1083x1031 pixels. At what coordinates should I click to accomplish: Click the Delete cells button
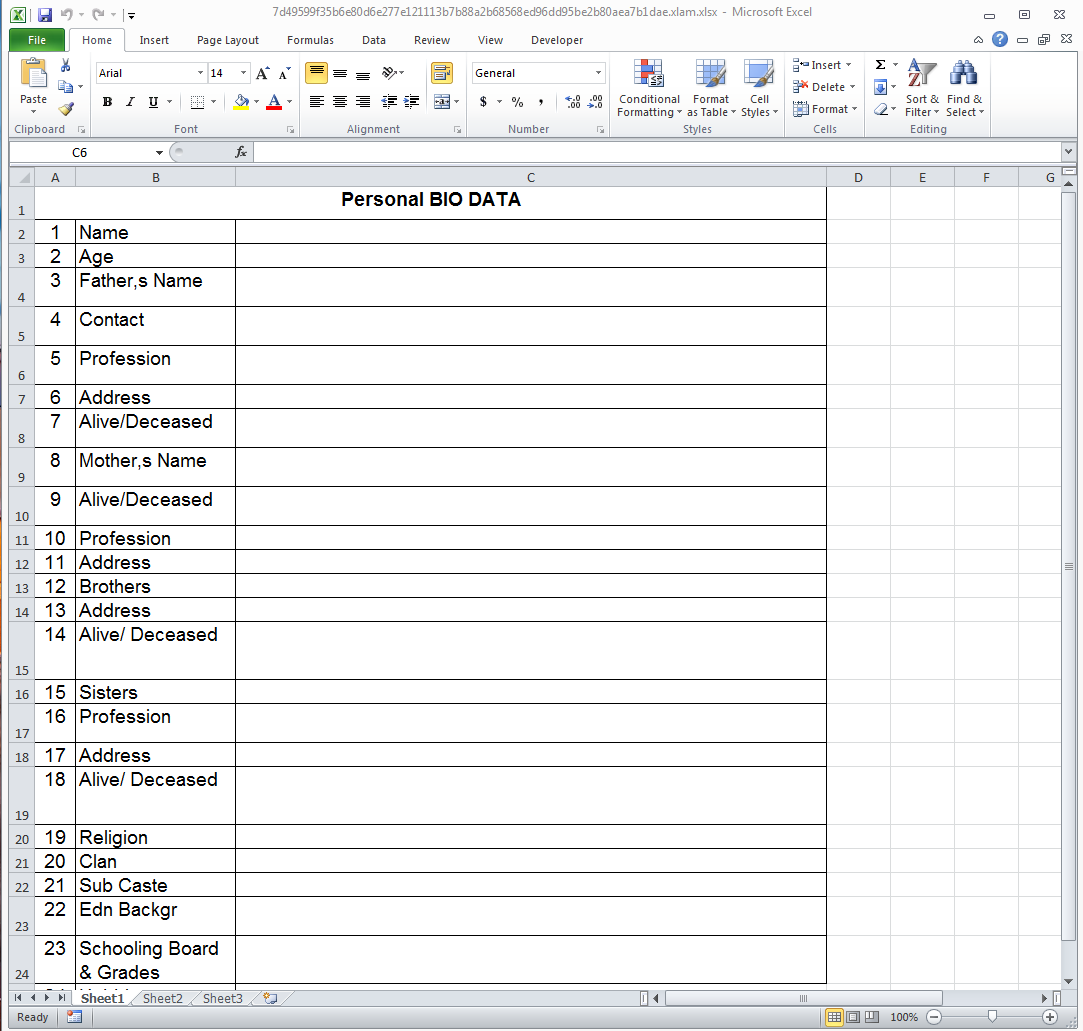click(824, 87)
